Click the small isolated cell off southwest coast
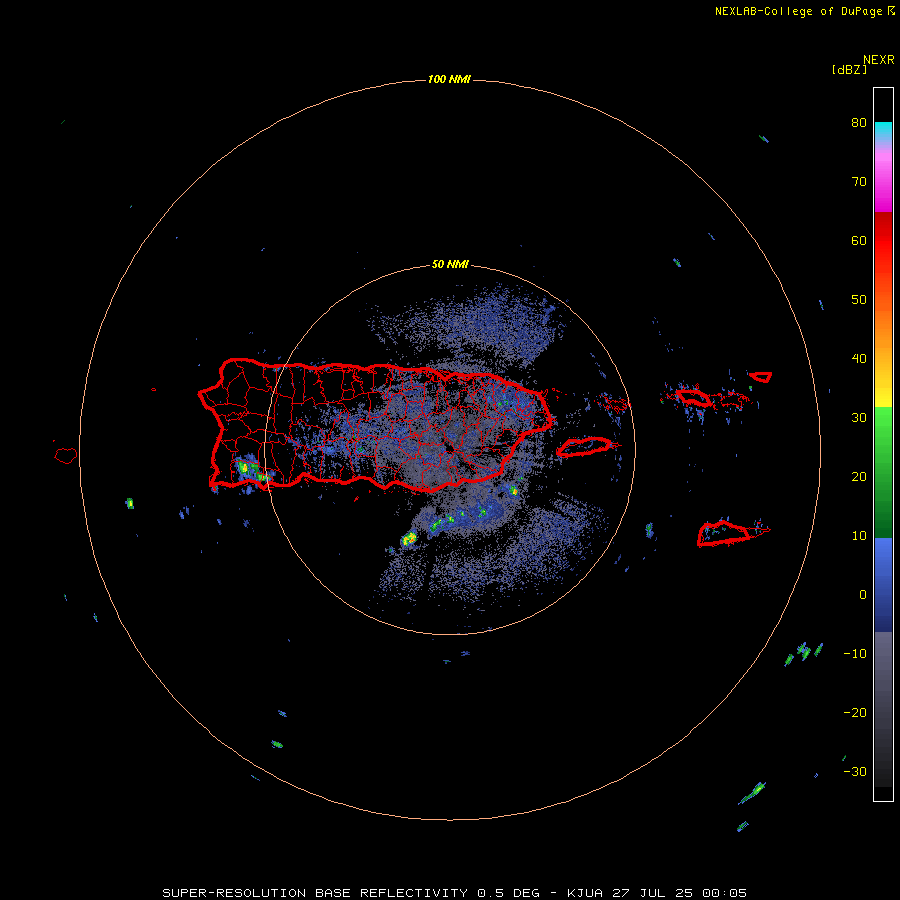The height and width of the screenshot is (900, 900). (x=130, y=503)
